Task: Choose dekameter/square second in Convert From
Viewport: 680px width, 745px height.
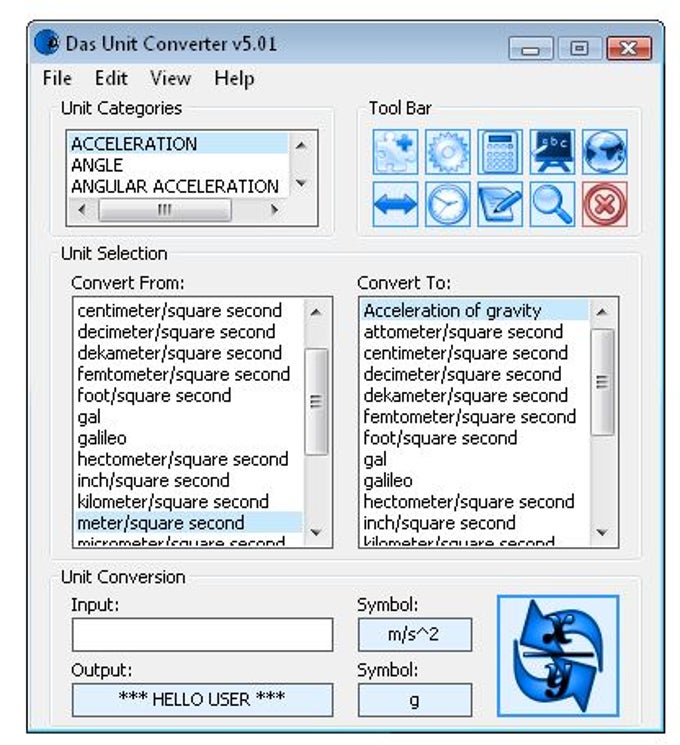Action: (x=188, y=353)
